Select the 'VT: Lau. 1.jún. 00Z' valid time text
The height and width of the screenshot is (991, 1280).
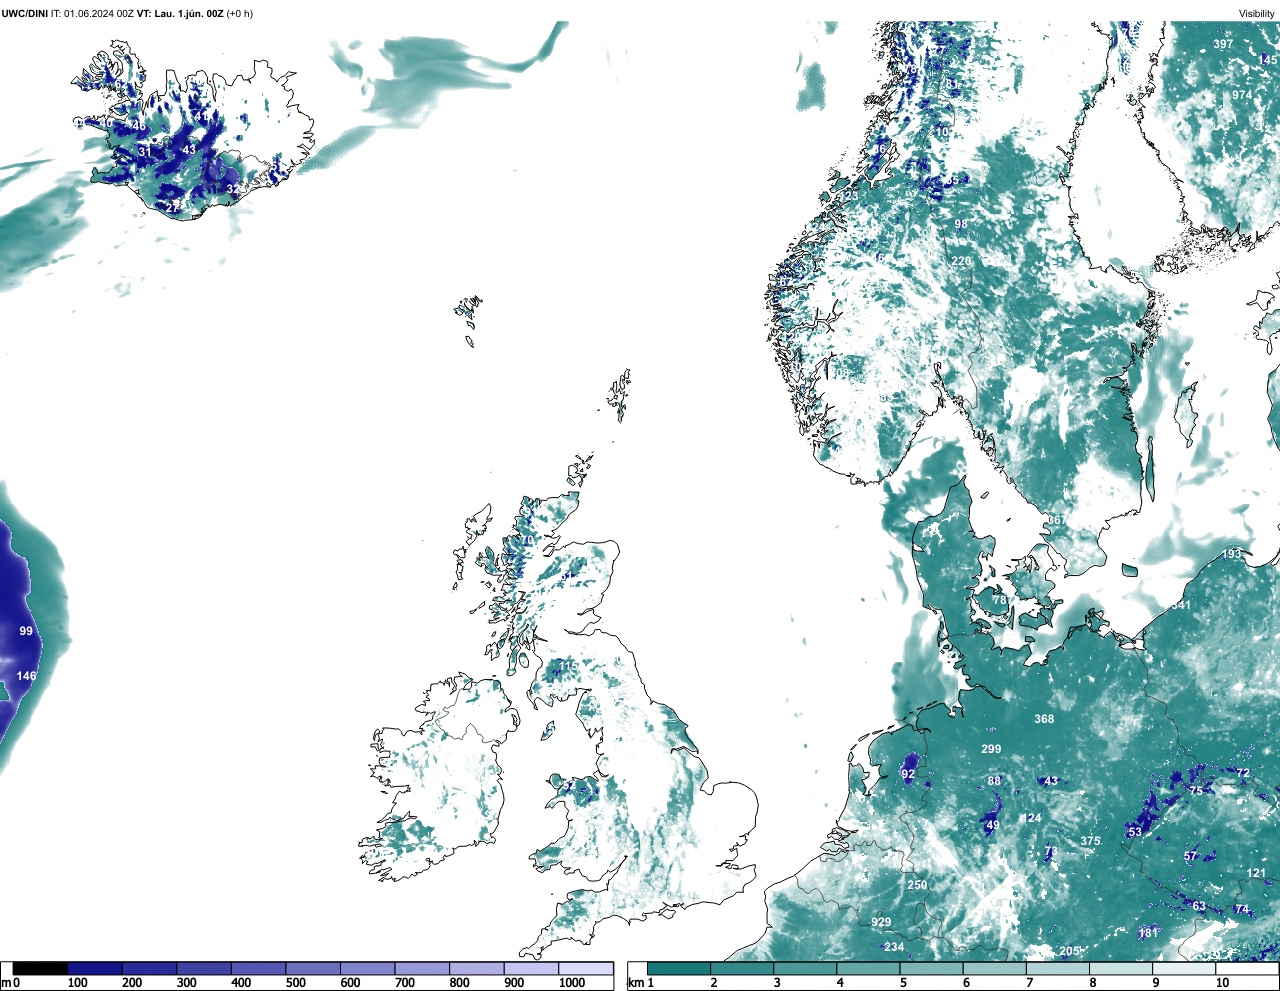(180, 13)
